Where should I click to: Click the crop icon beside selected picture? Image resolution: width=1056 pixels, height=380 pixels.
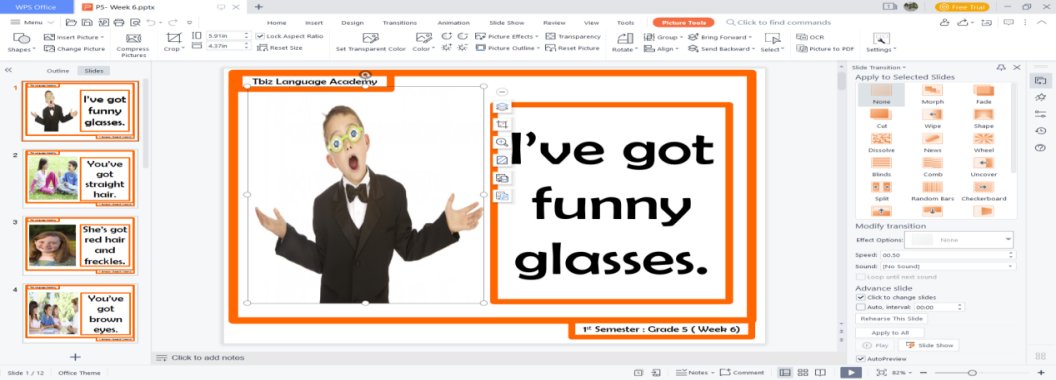[x=502, y=125]
